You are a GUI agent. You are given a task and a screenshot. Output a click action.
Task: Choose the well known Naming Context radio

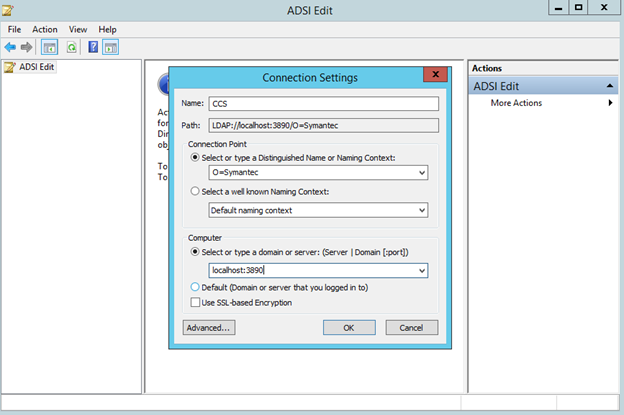coord(195,191)
